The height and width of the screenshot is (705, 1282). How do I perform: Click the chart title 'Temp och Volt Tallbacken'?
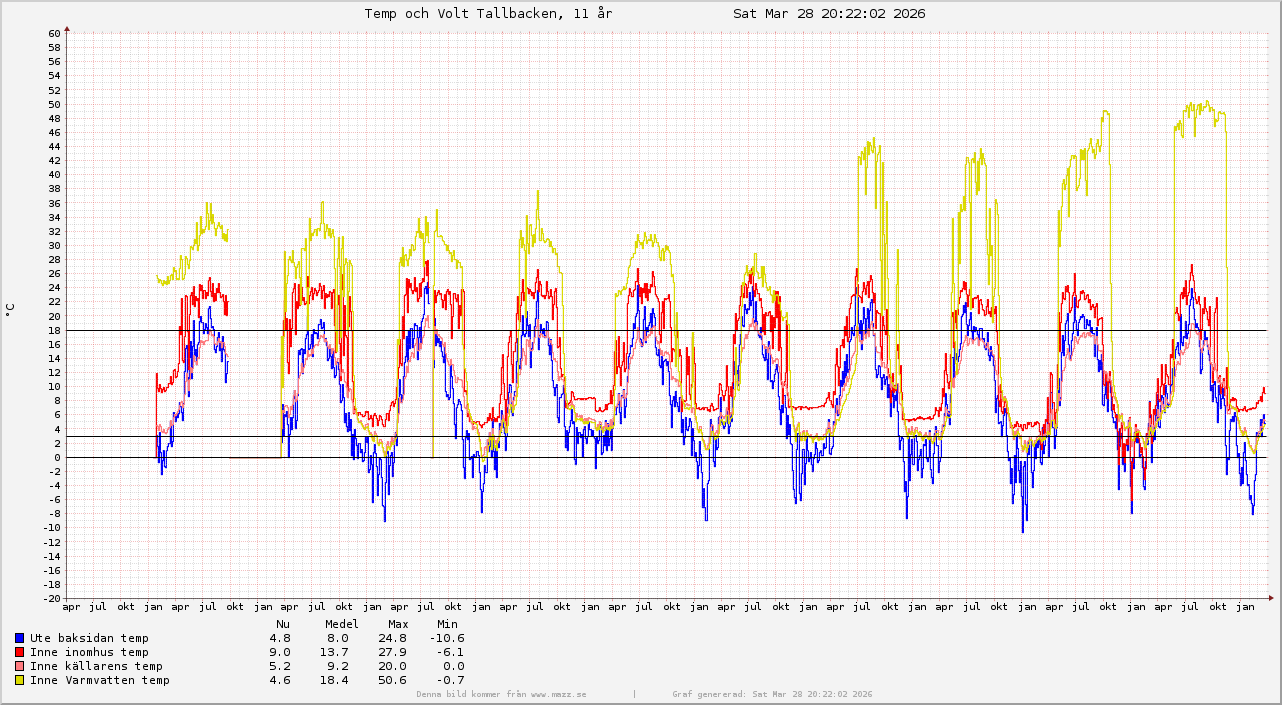[x=488, y=14]
